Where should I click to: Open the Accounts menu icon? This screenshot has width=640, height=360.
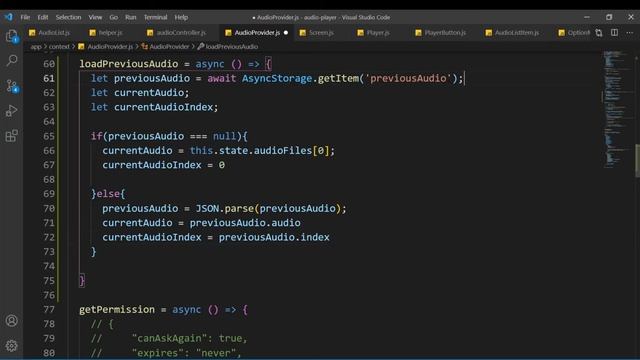(x=12, y=321)
